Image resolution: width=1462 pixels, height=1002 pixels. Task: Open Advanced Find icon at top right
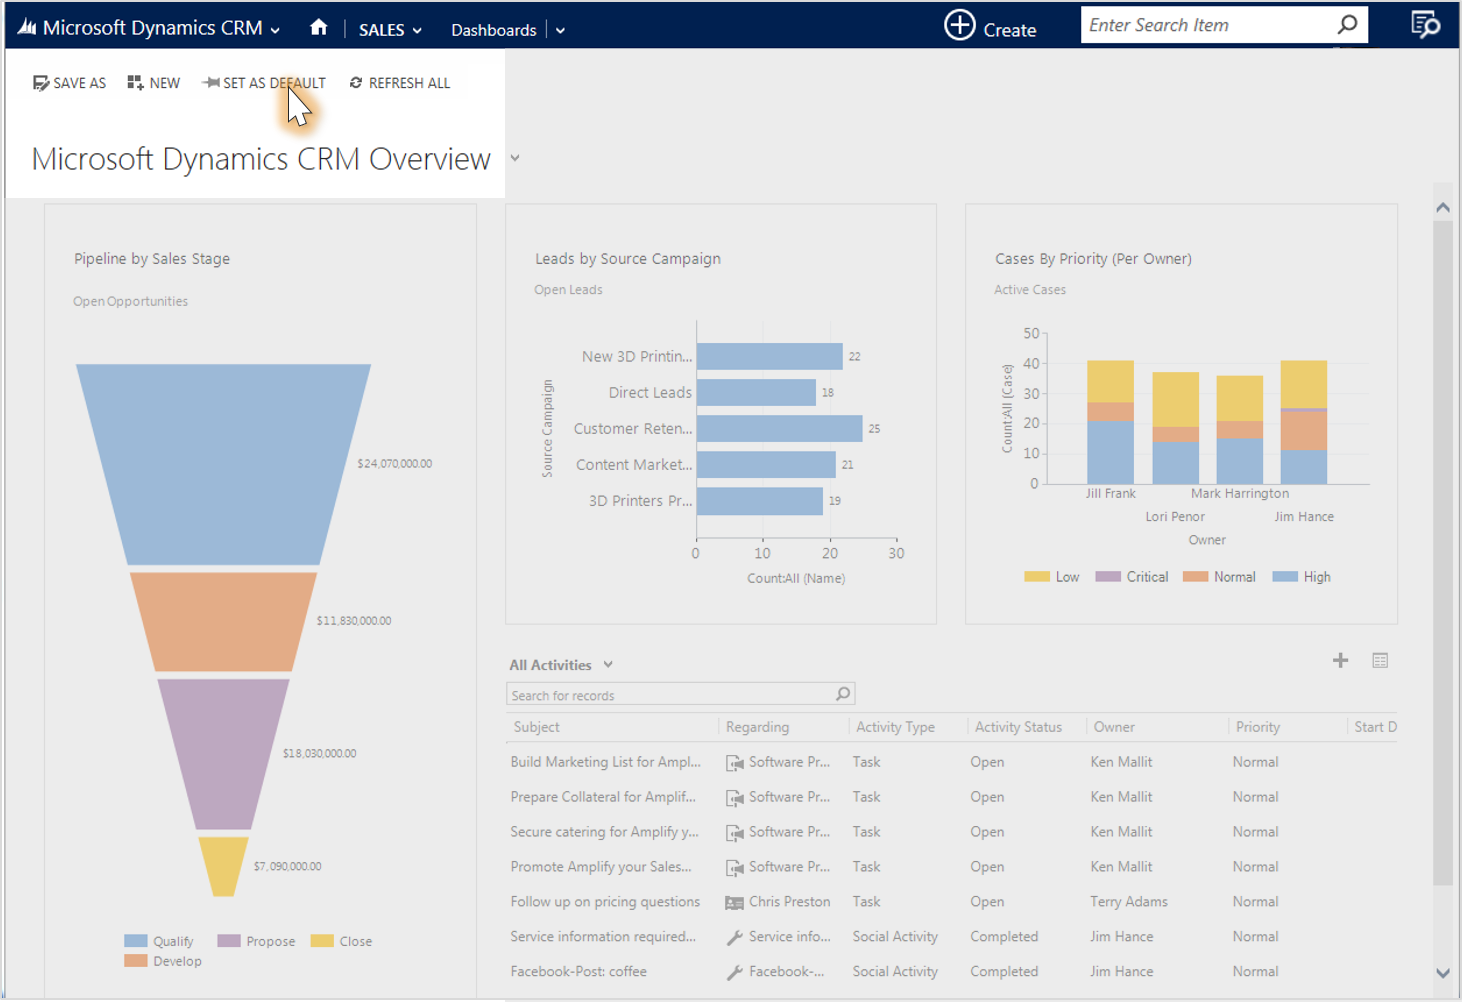[1425, 25]
